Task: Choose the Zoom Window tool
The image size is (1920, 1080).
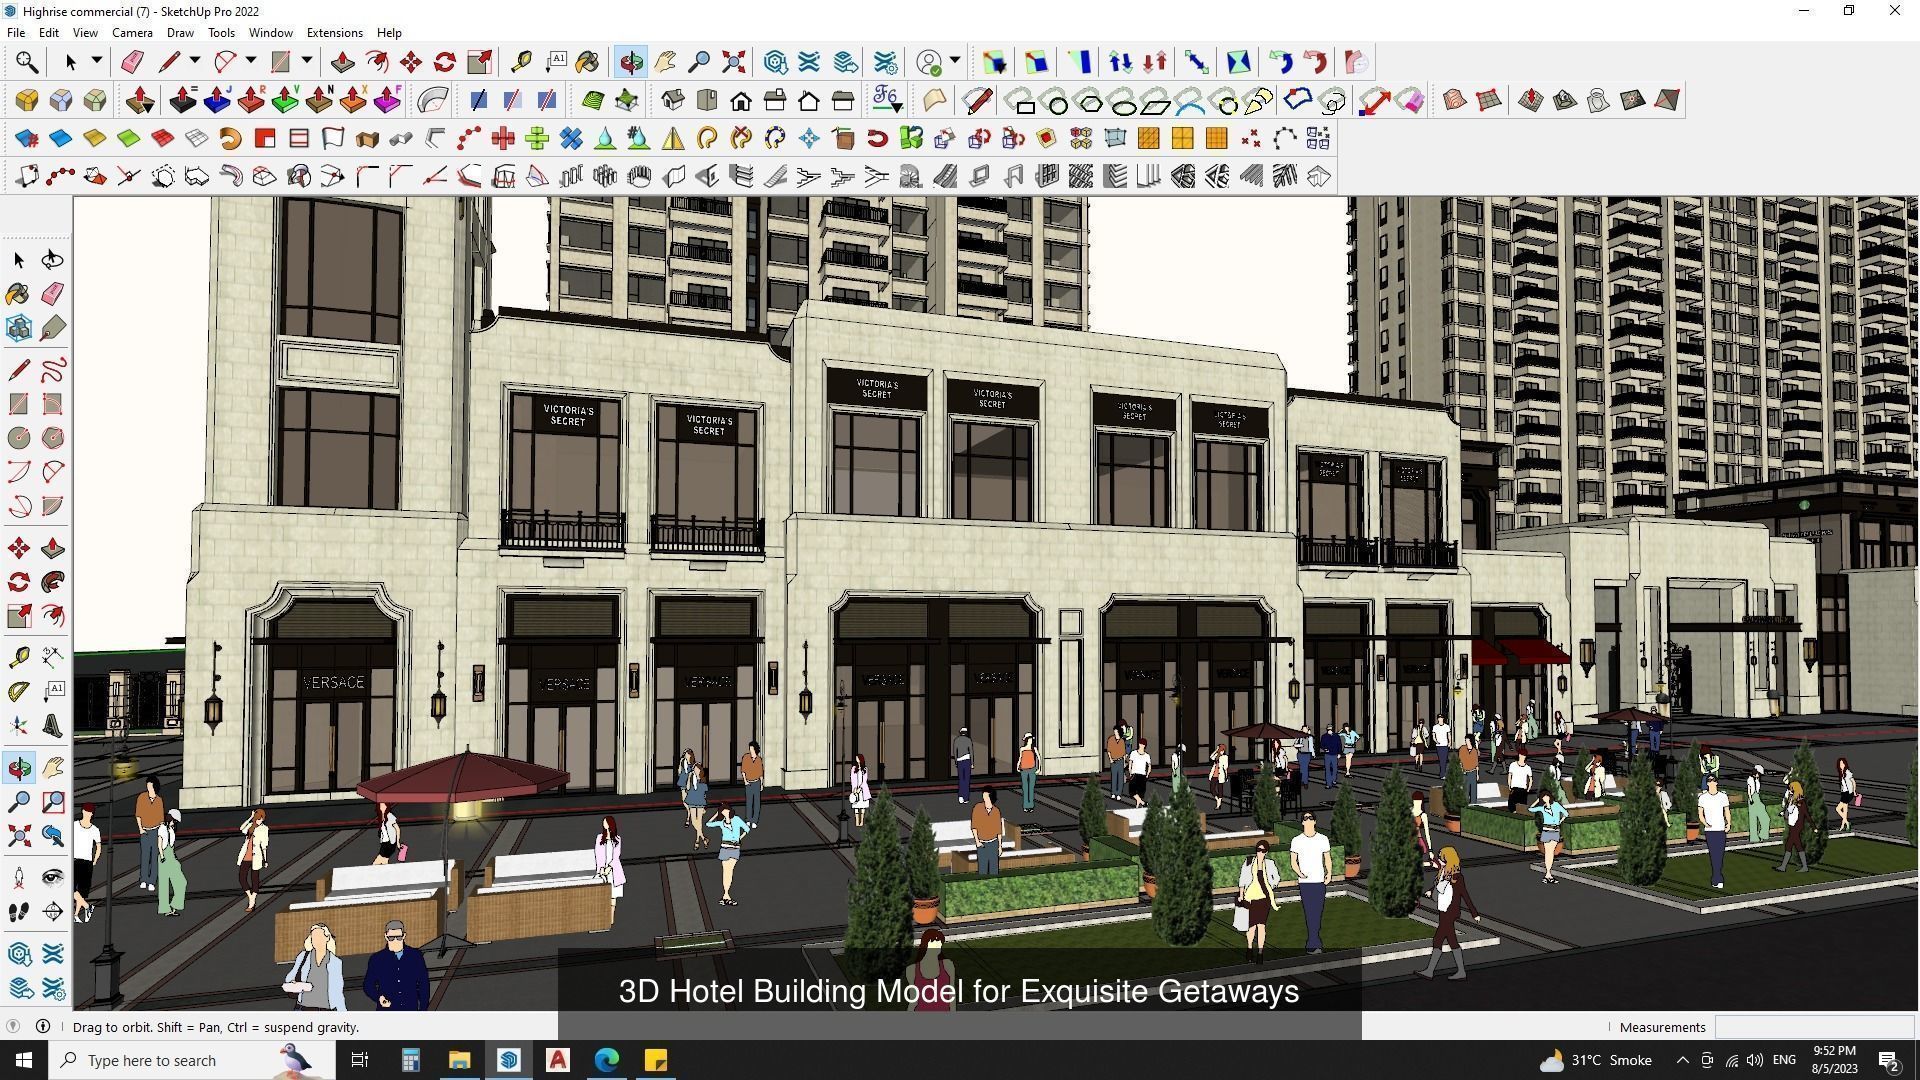Action: tap(52, 802)
